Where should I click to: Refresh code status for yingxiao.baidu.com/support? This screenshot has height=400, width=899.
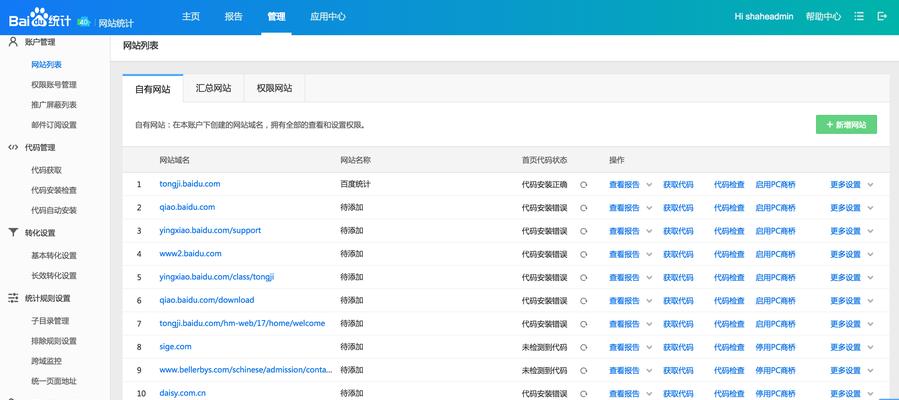[x=584, y=231]
